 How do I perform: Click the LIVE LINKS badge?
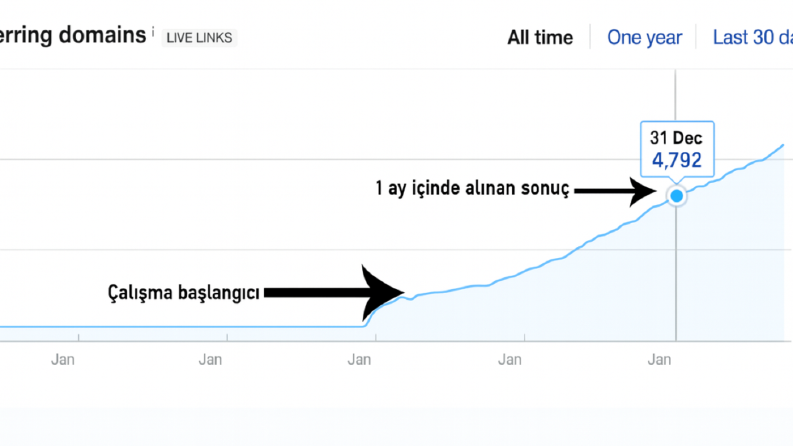click(199, 38)
